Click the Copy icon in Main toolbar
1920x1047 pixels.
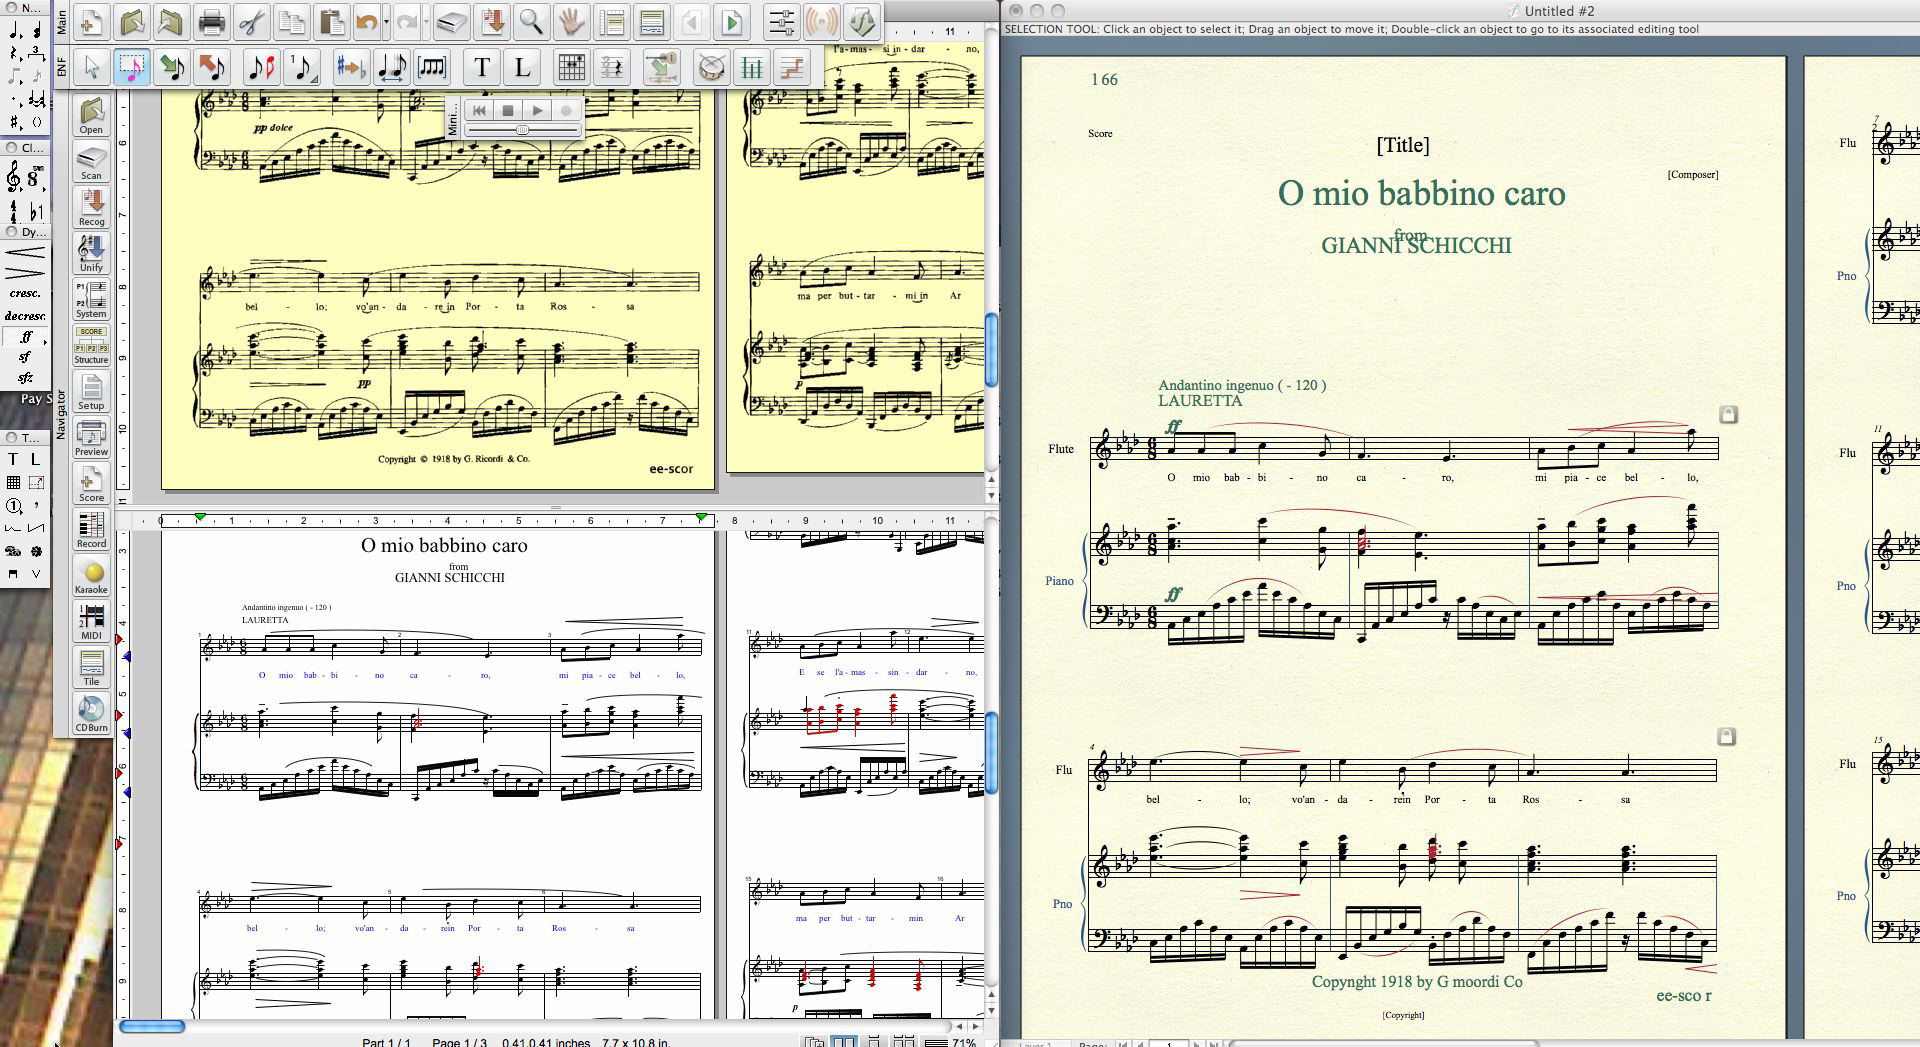pyautogui.click(x=292, y=21)
